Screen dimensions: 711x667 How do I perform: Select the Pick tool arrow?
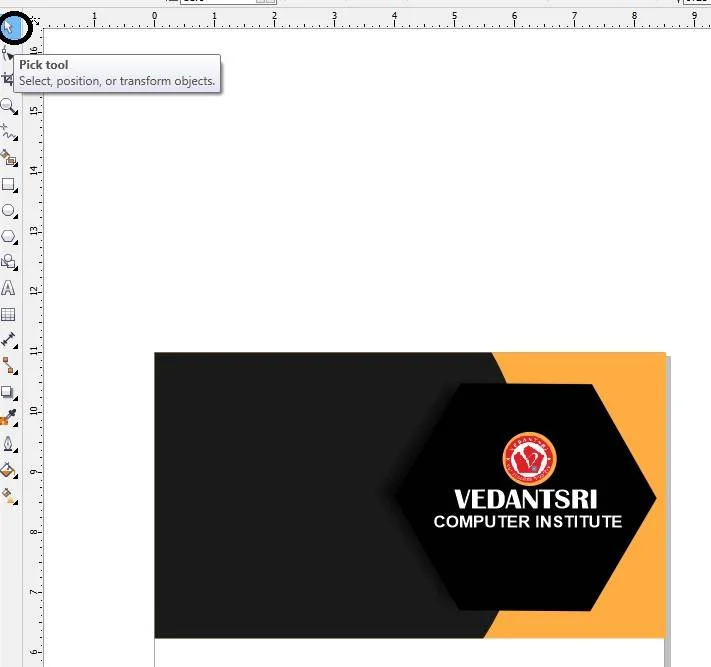tap(9, 28)
